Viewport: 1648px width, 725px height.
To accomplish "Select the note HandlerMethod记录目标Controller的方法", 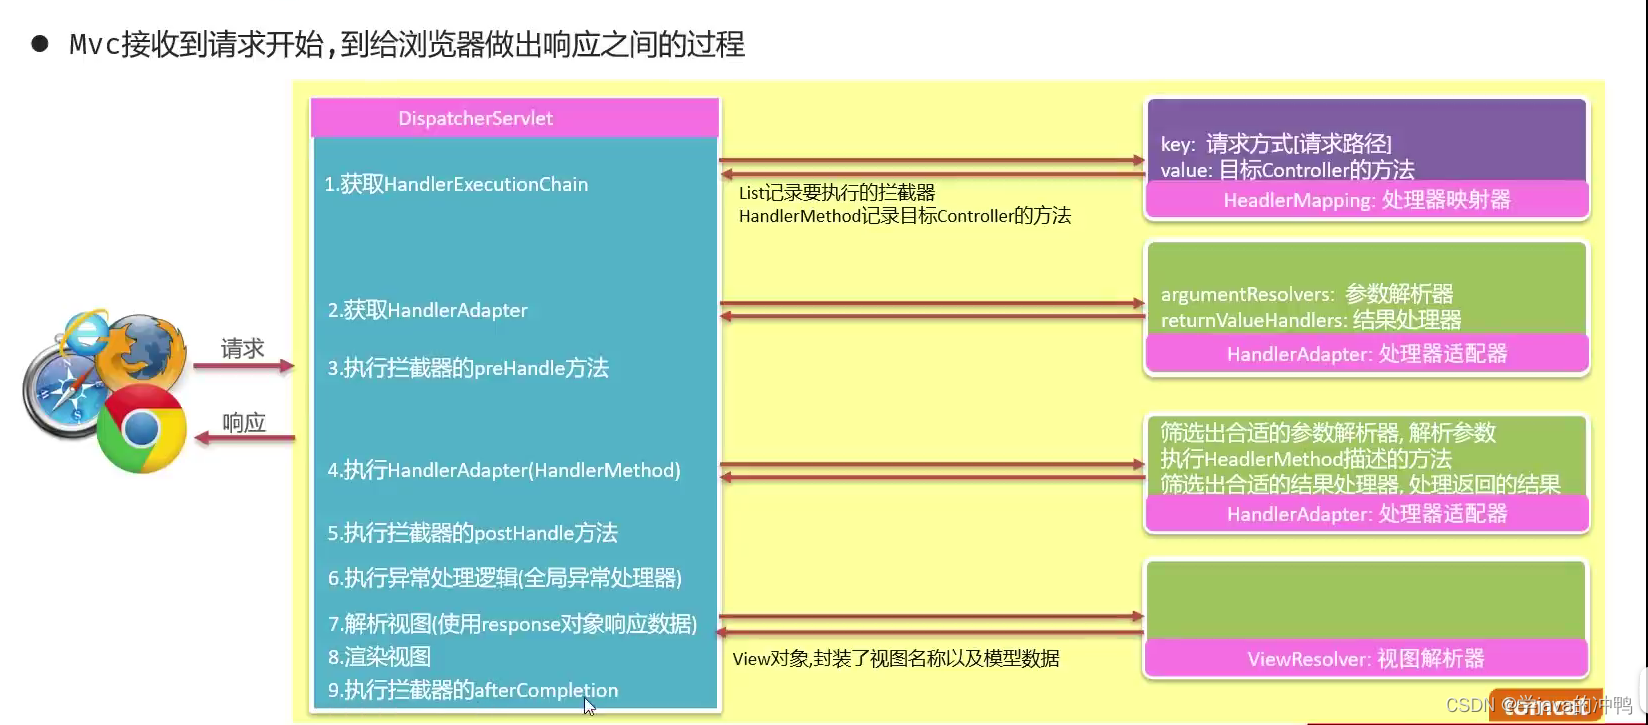I will [905, 215].
